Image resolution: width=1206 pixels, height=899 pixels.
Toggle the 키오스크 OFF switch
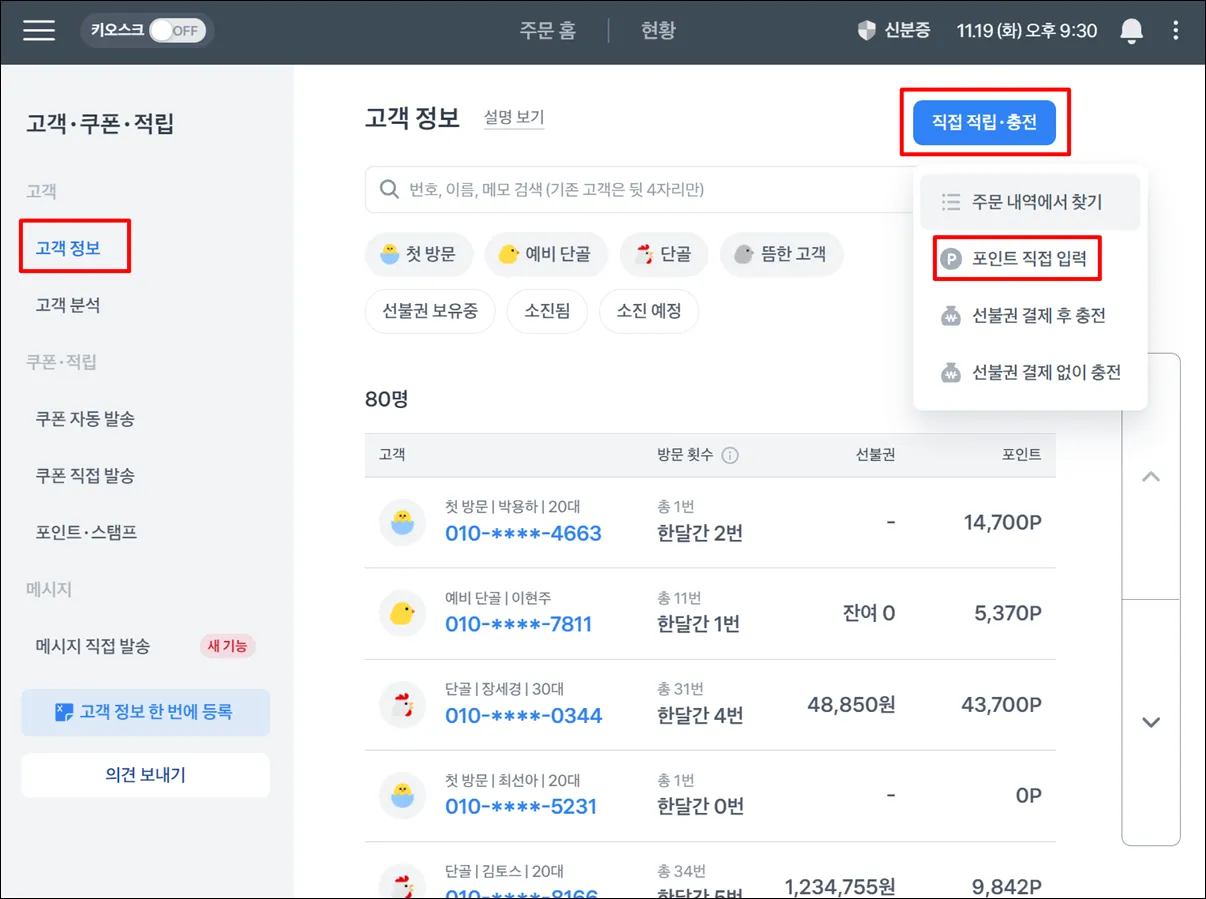point(177,30)
